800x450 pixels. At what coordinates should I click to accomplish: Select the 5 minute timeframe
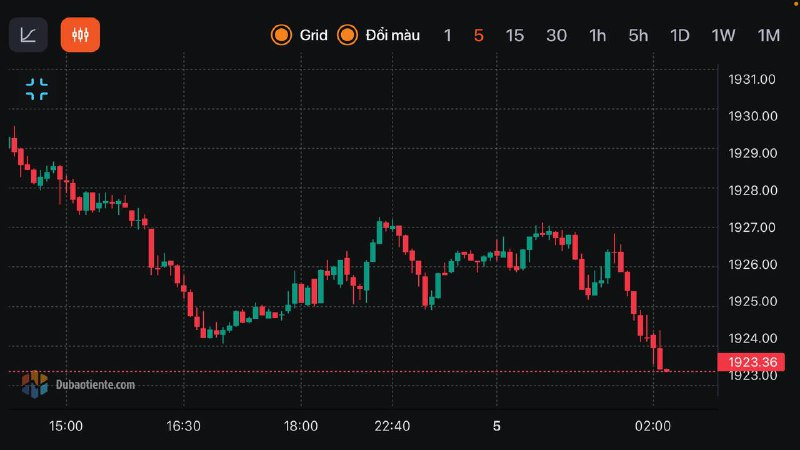[x=478, y=35]
